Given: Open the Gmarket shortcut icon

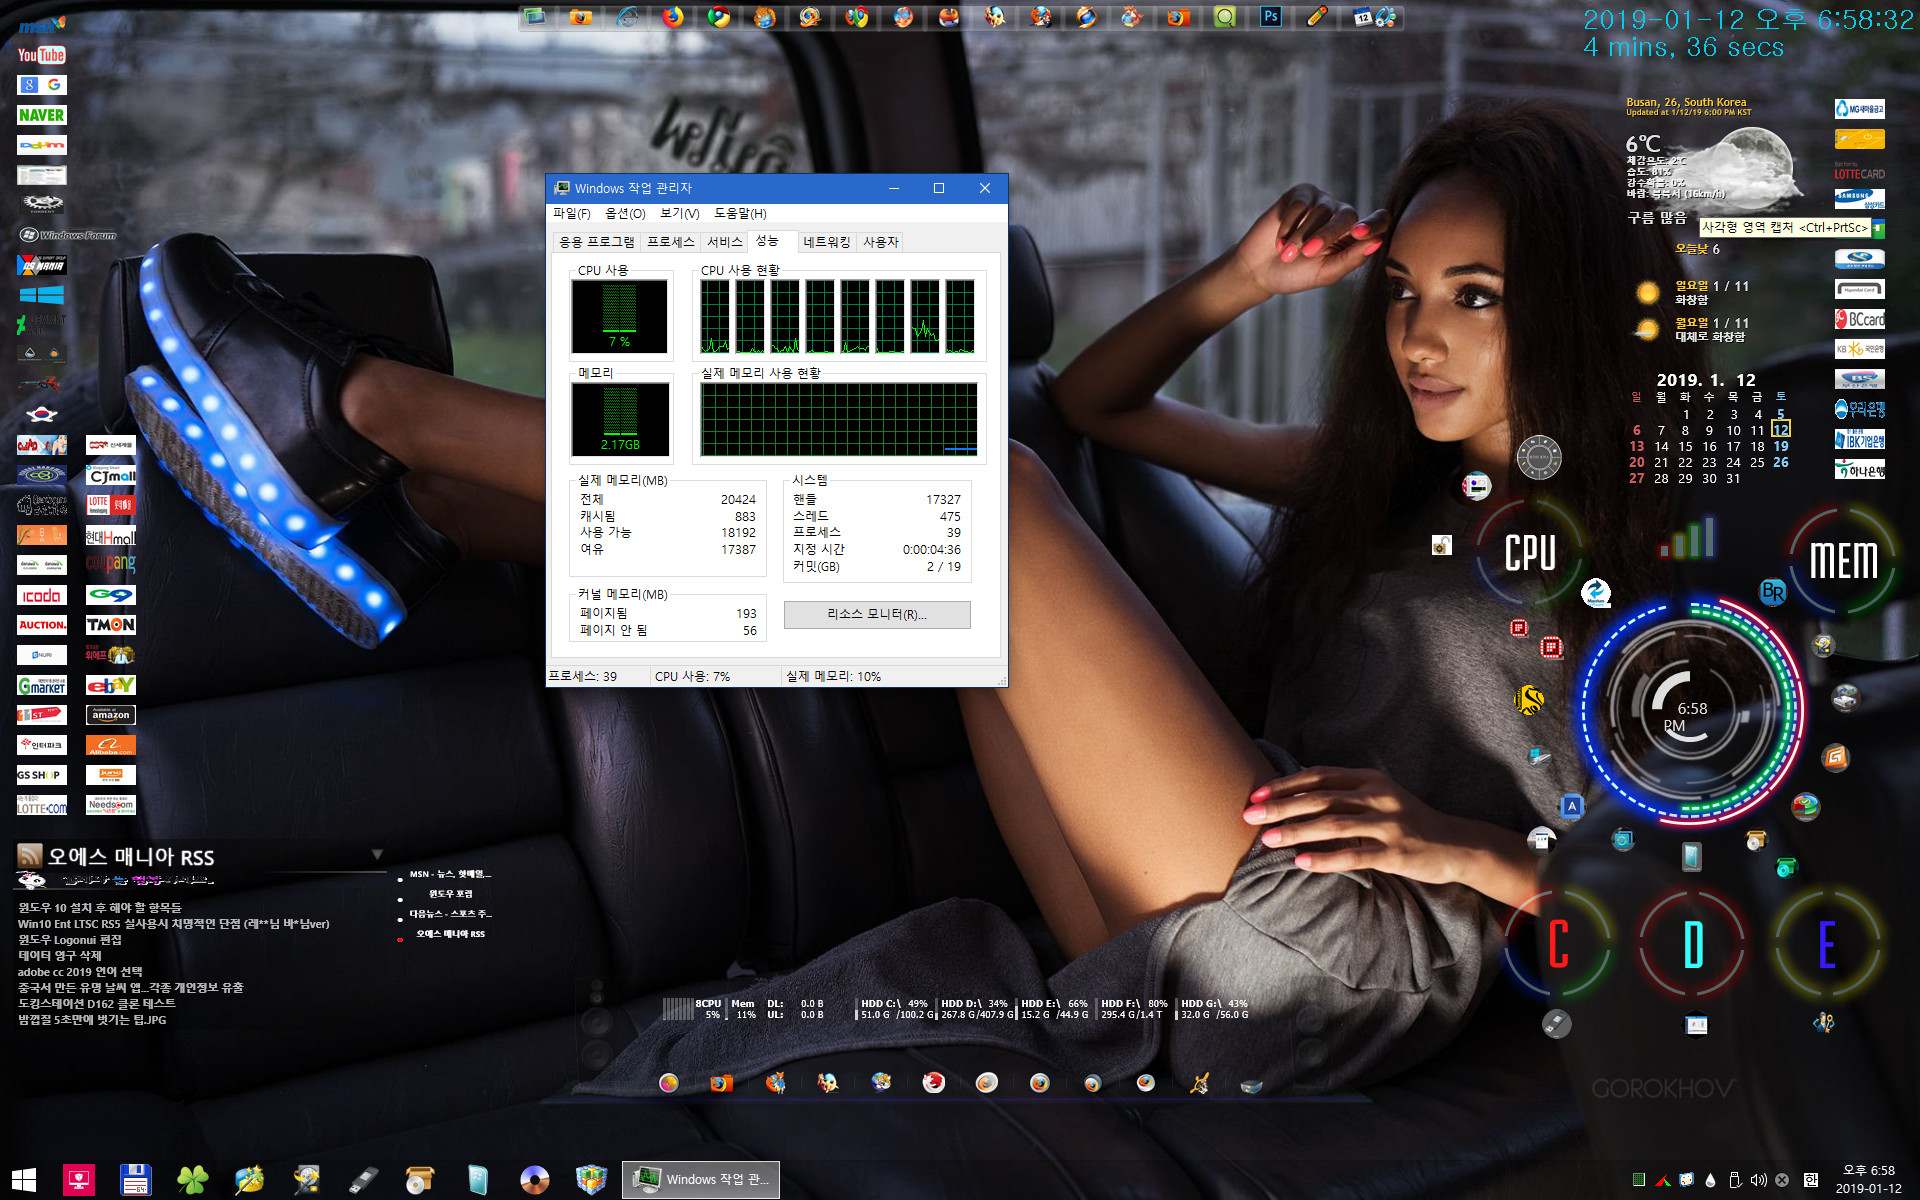Looking at the screenshot, I should coord(42,685).
